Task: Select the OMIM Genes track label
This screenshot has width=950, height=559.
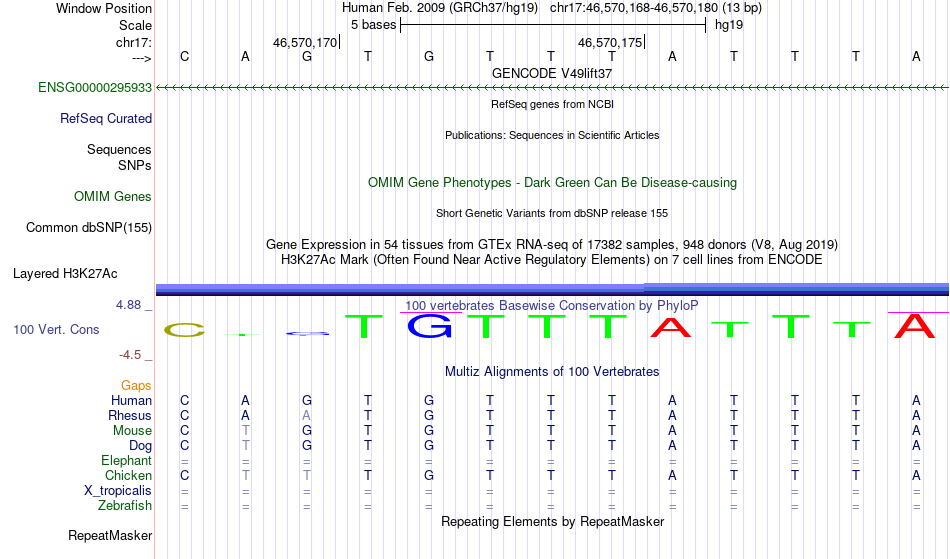Action: 113,197
